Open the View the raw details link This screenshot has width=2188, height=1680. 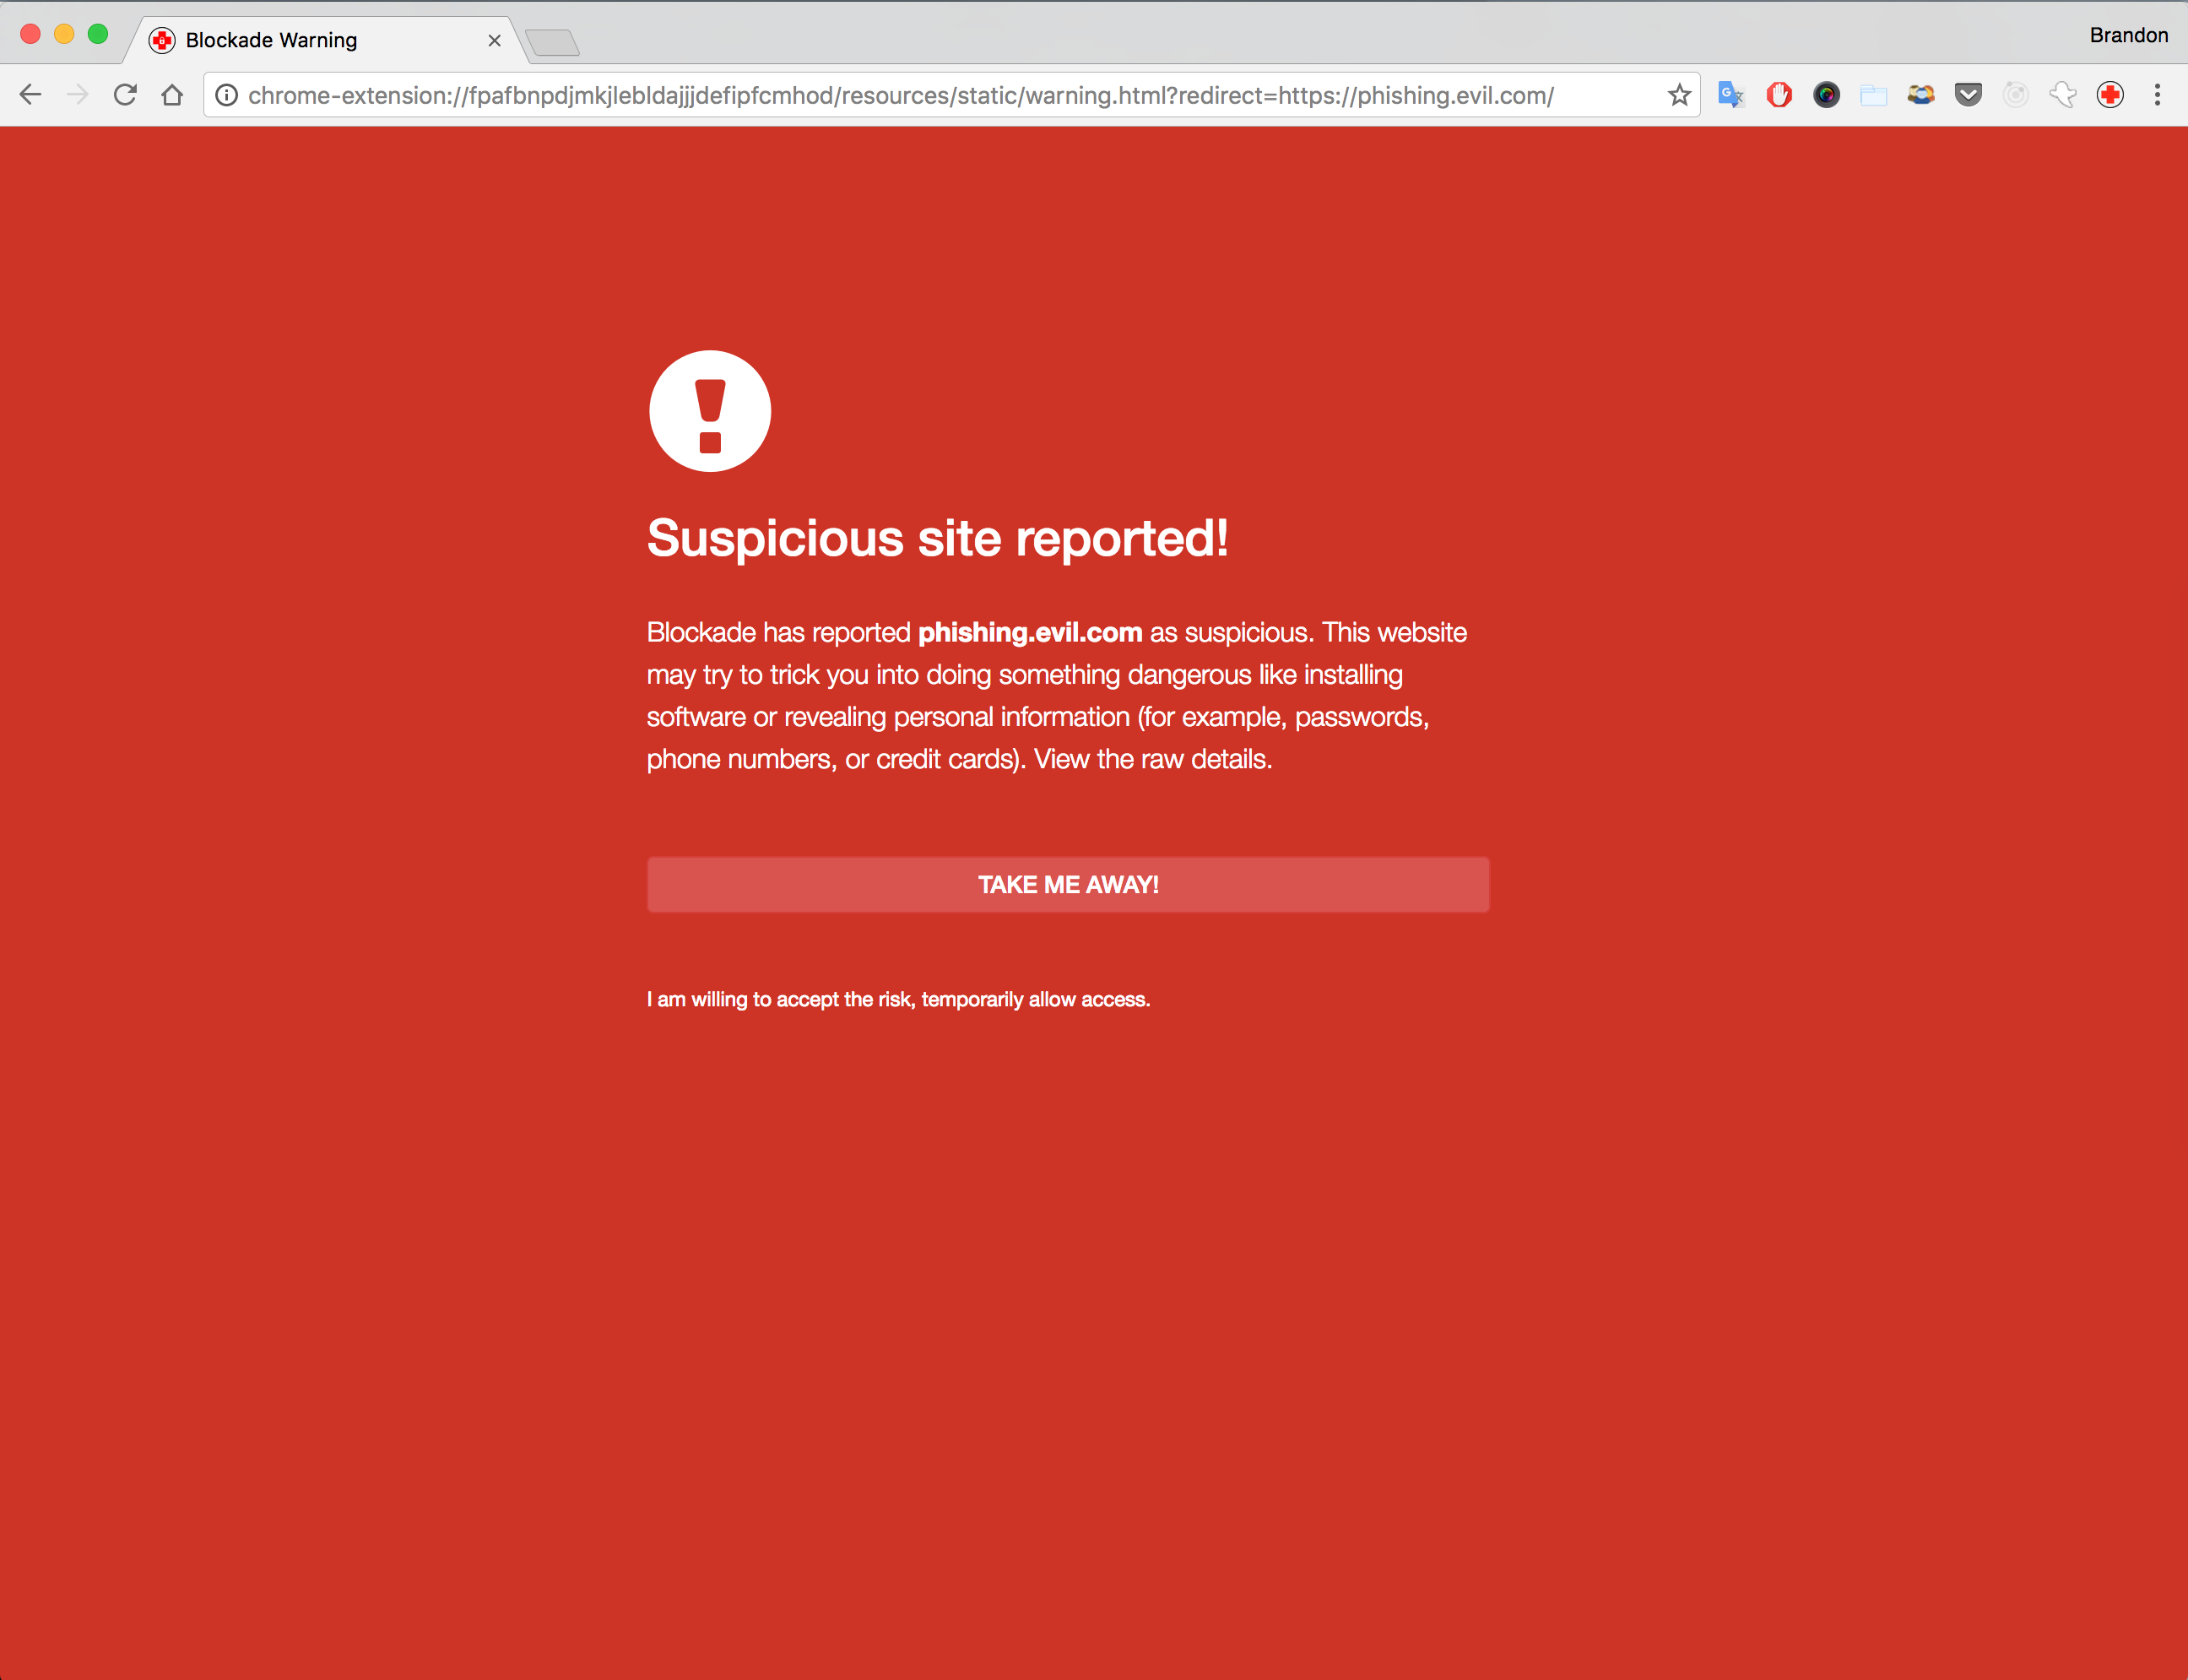pos(1152,759)
